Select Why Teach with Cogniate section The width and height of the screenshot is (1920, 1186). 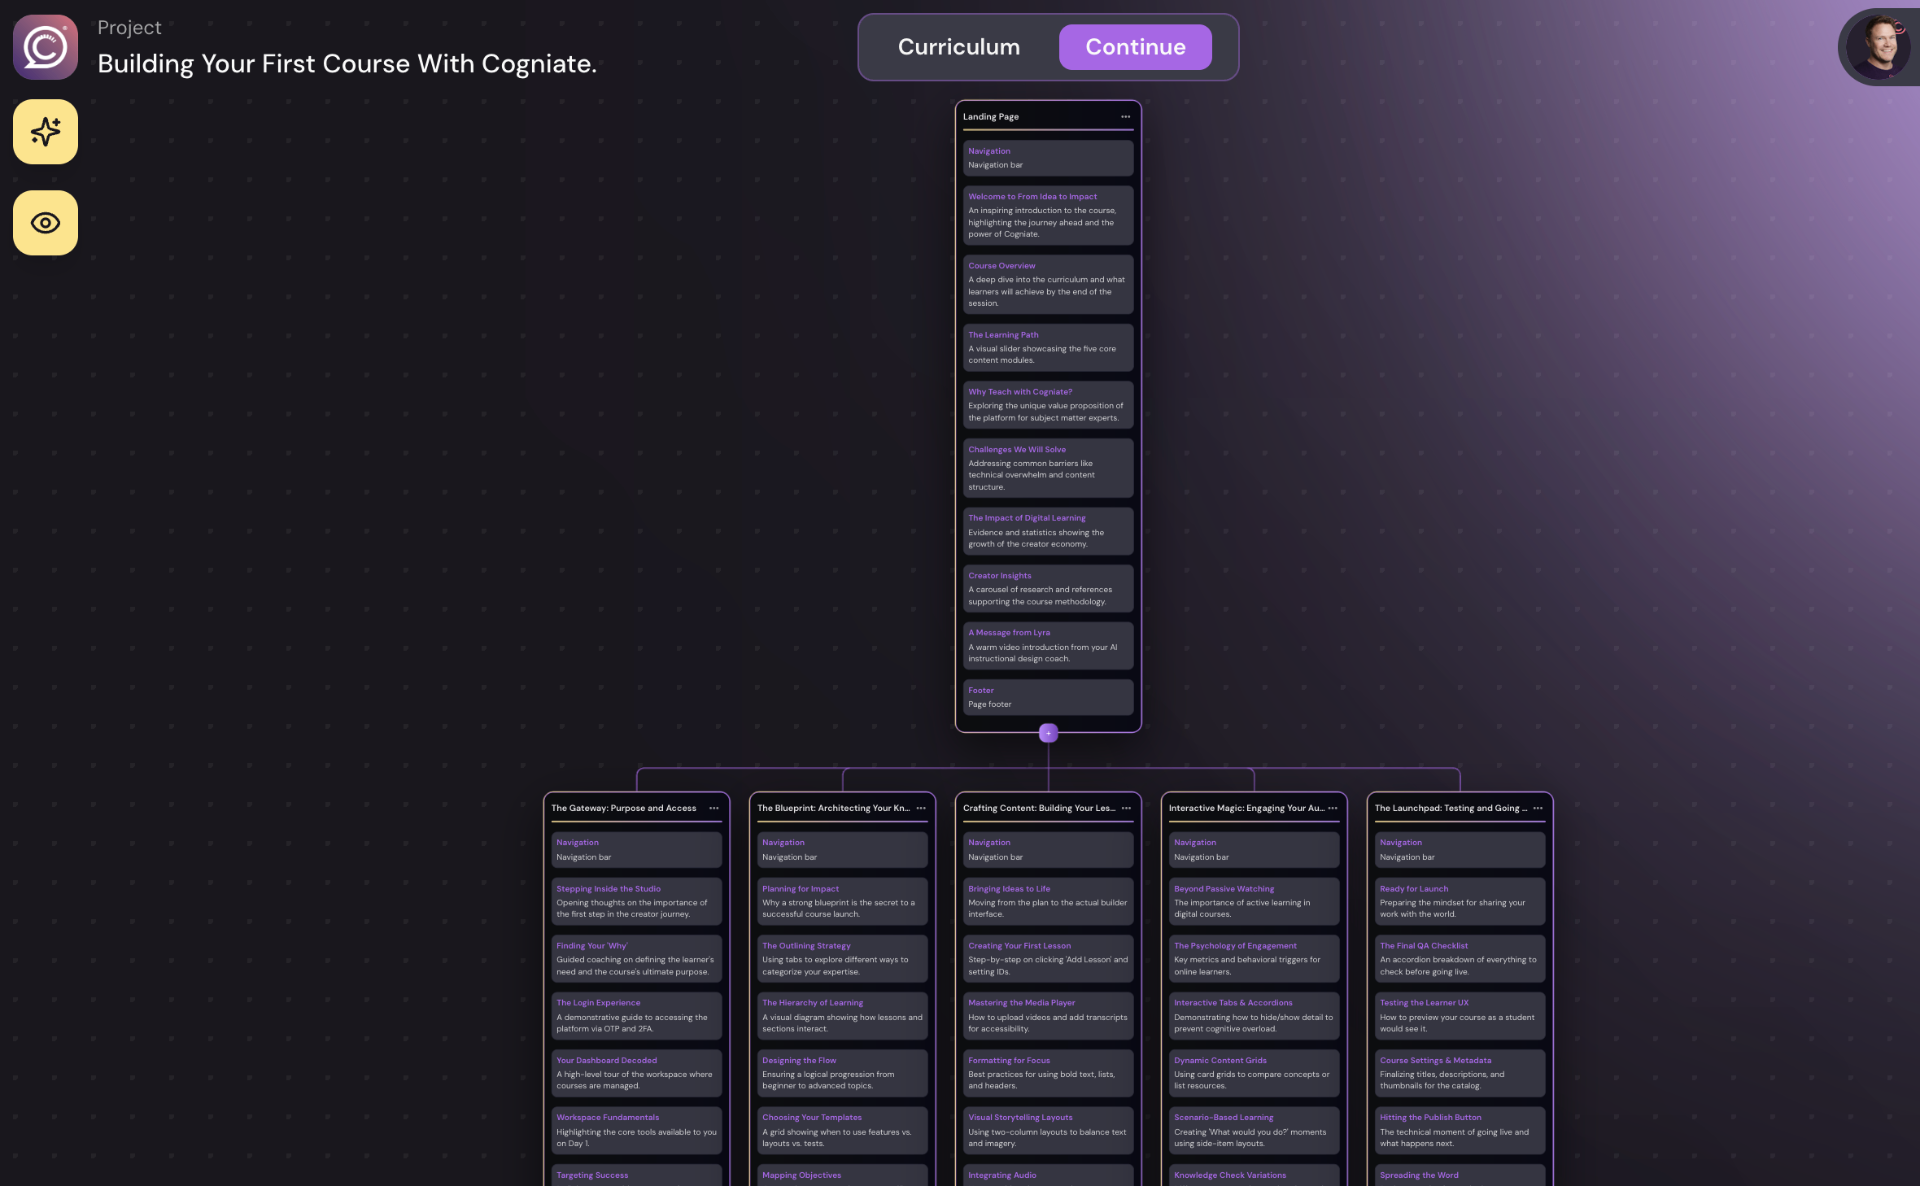[x=1048, y=405]
